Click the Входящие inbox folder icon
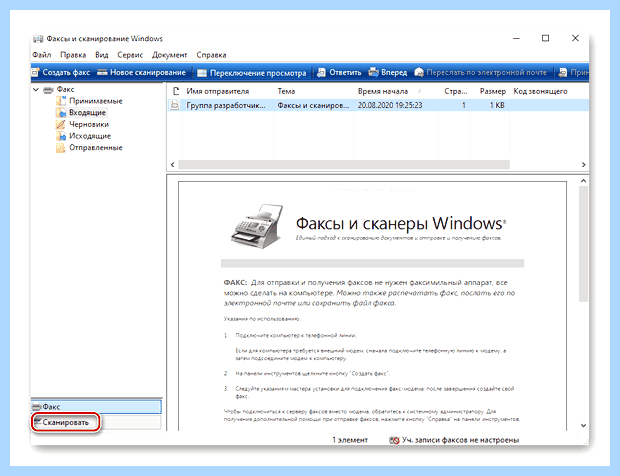 [60, 113]
